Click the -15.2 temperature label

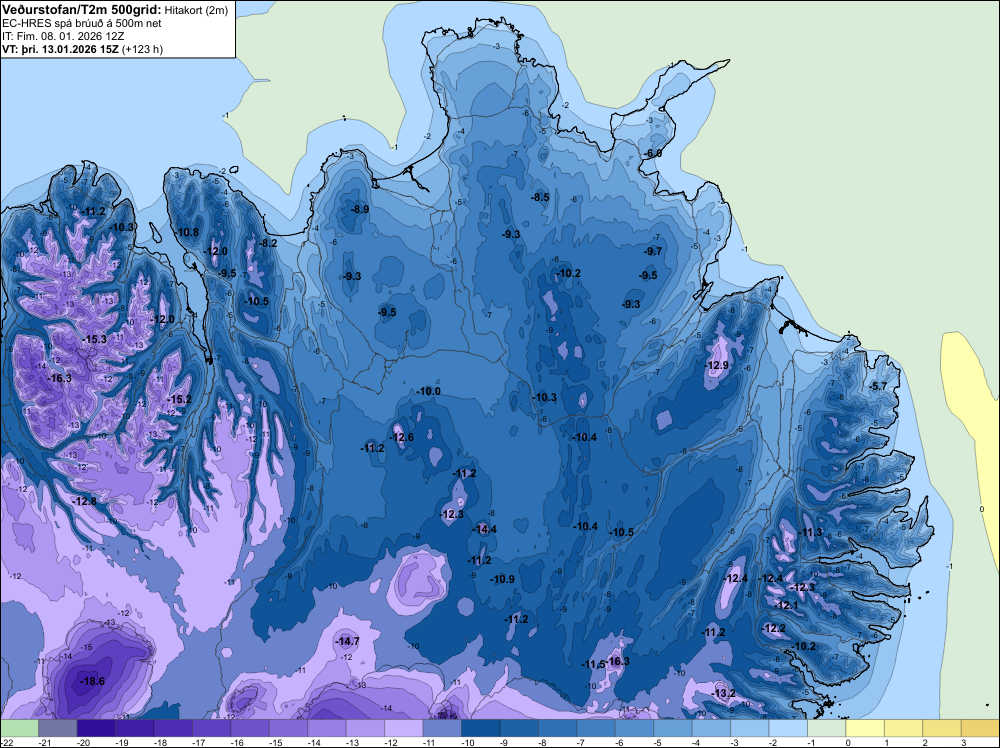click(x=179, y=399)
